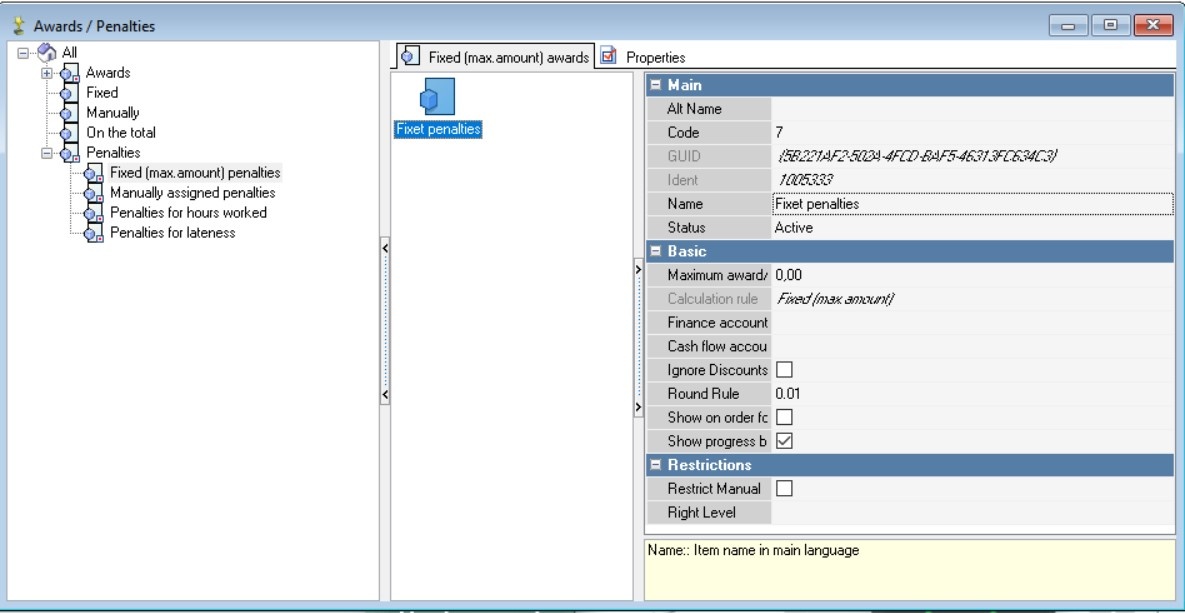Switch to the Properties tab

[654, 58]
